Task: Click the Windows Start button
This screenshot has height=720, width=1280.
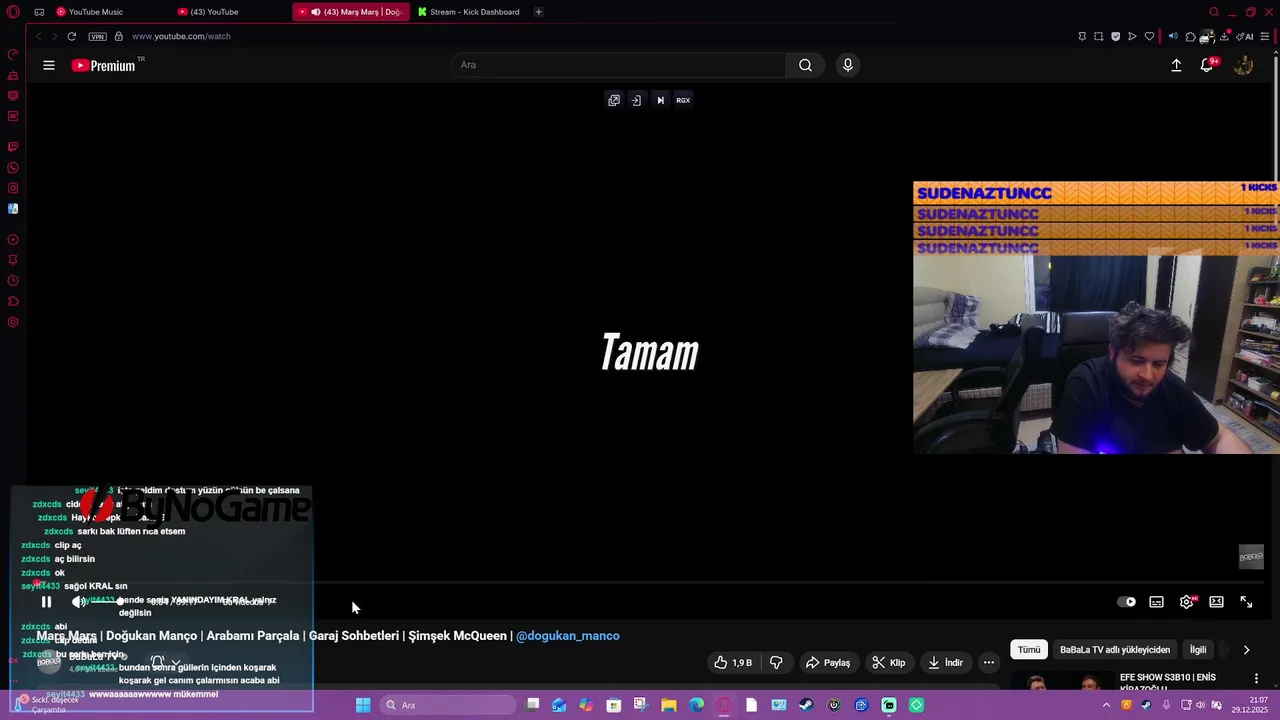Action: (363, 705)
